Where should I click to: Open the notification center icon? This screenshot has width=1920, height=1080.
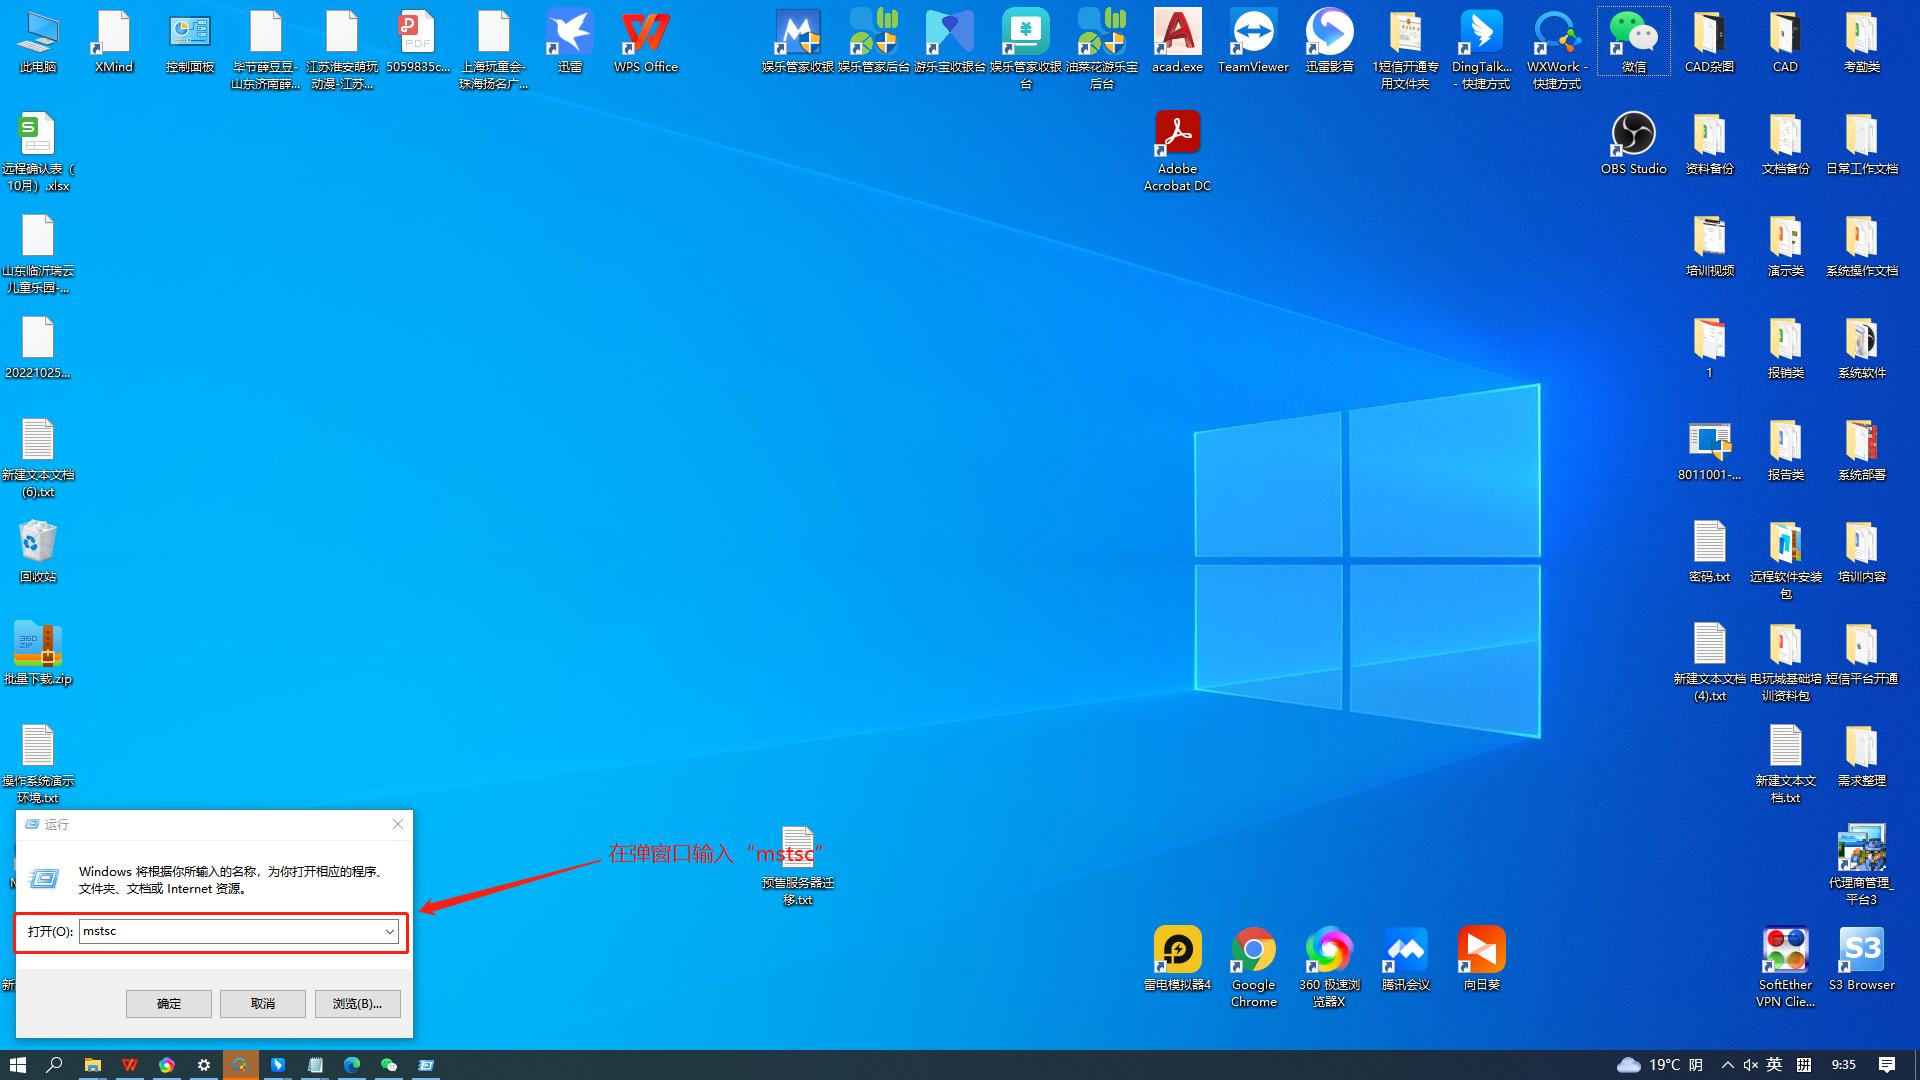pyautogui.click(x=1887, y=1065)
